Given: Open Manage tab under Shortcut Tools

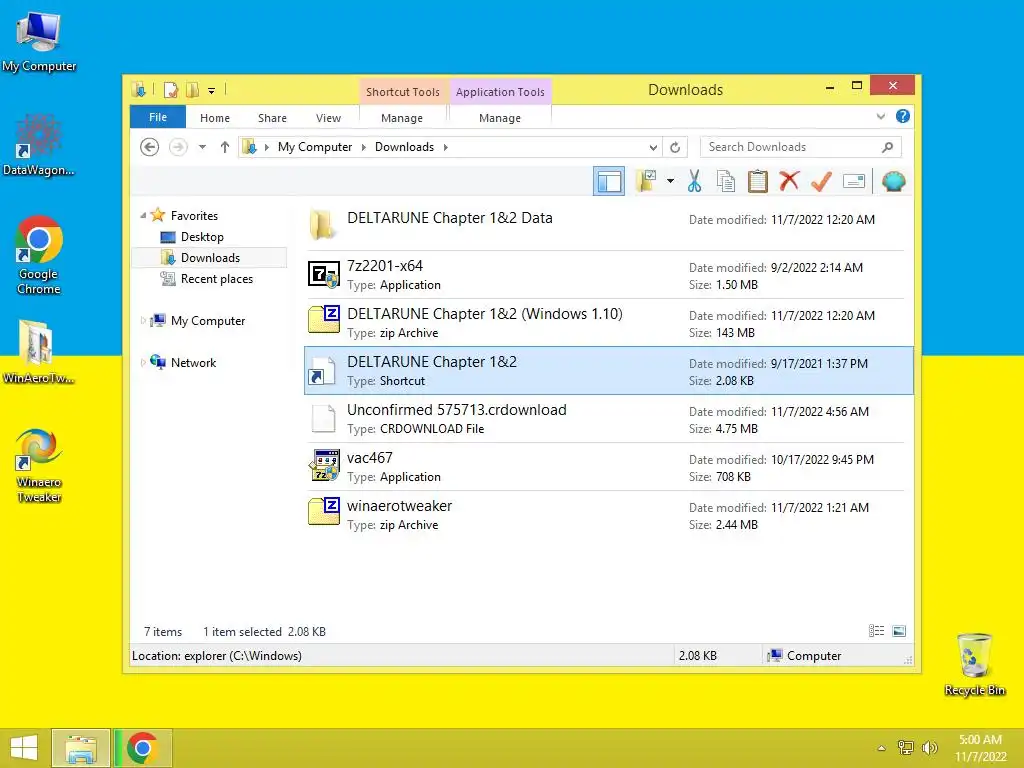Looking at the screenshot, I should pos(402,118).
